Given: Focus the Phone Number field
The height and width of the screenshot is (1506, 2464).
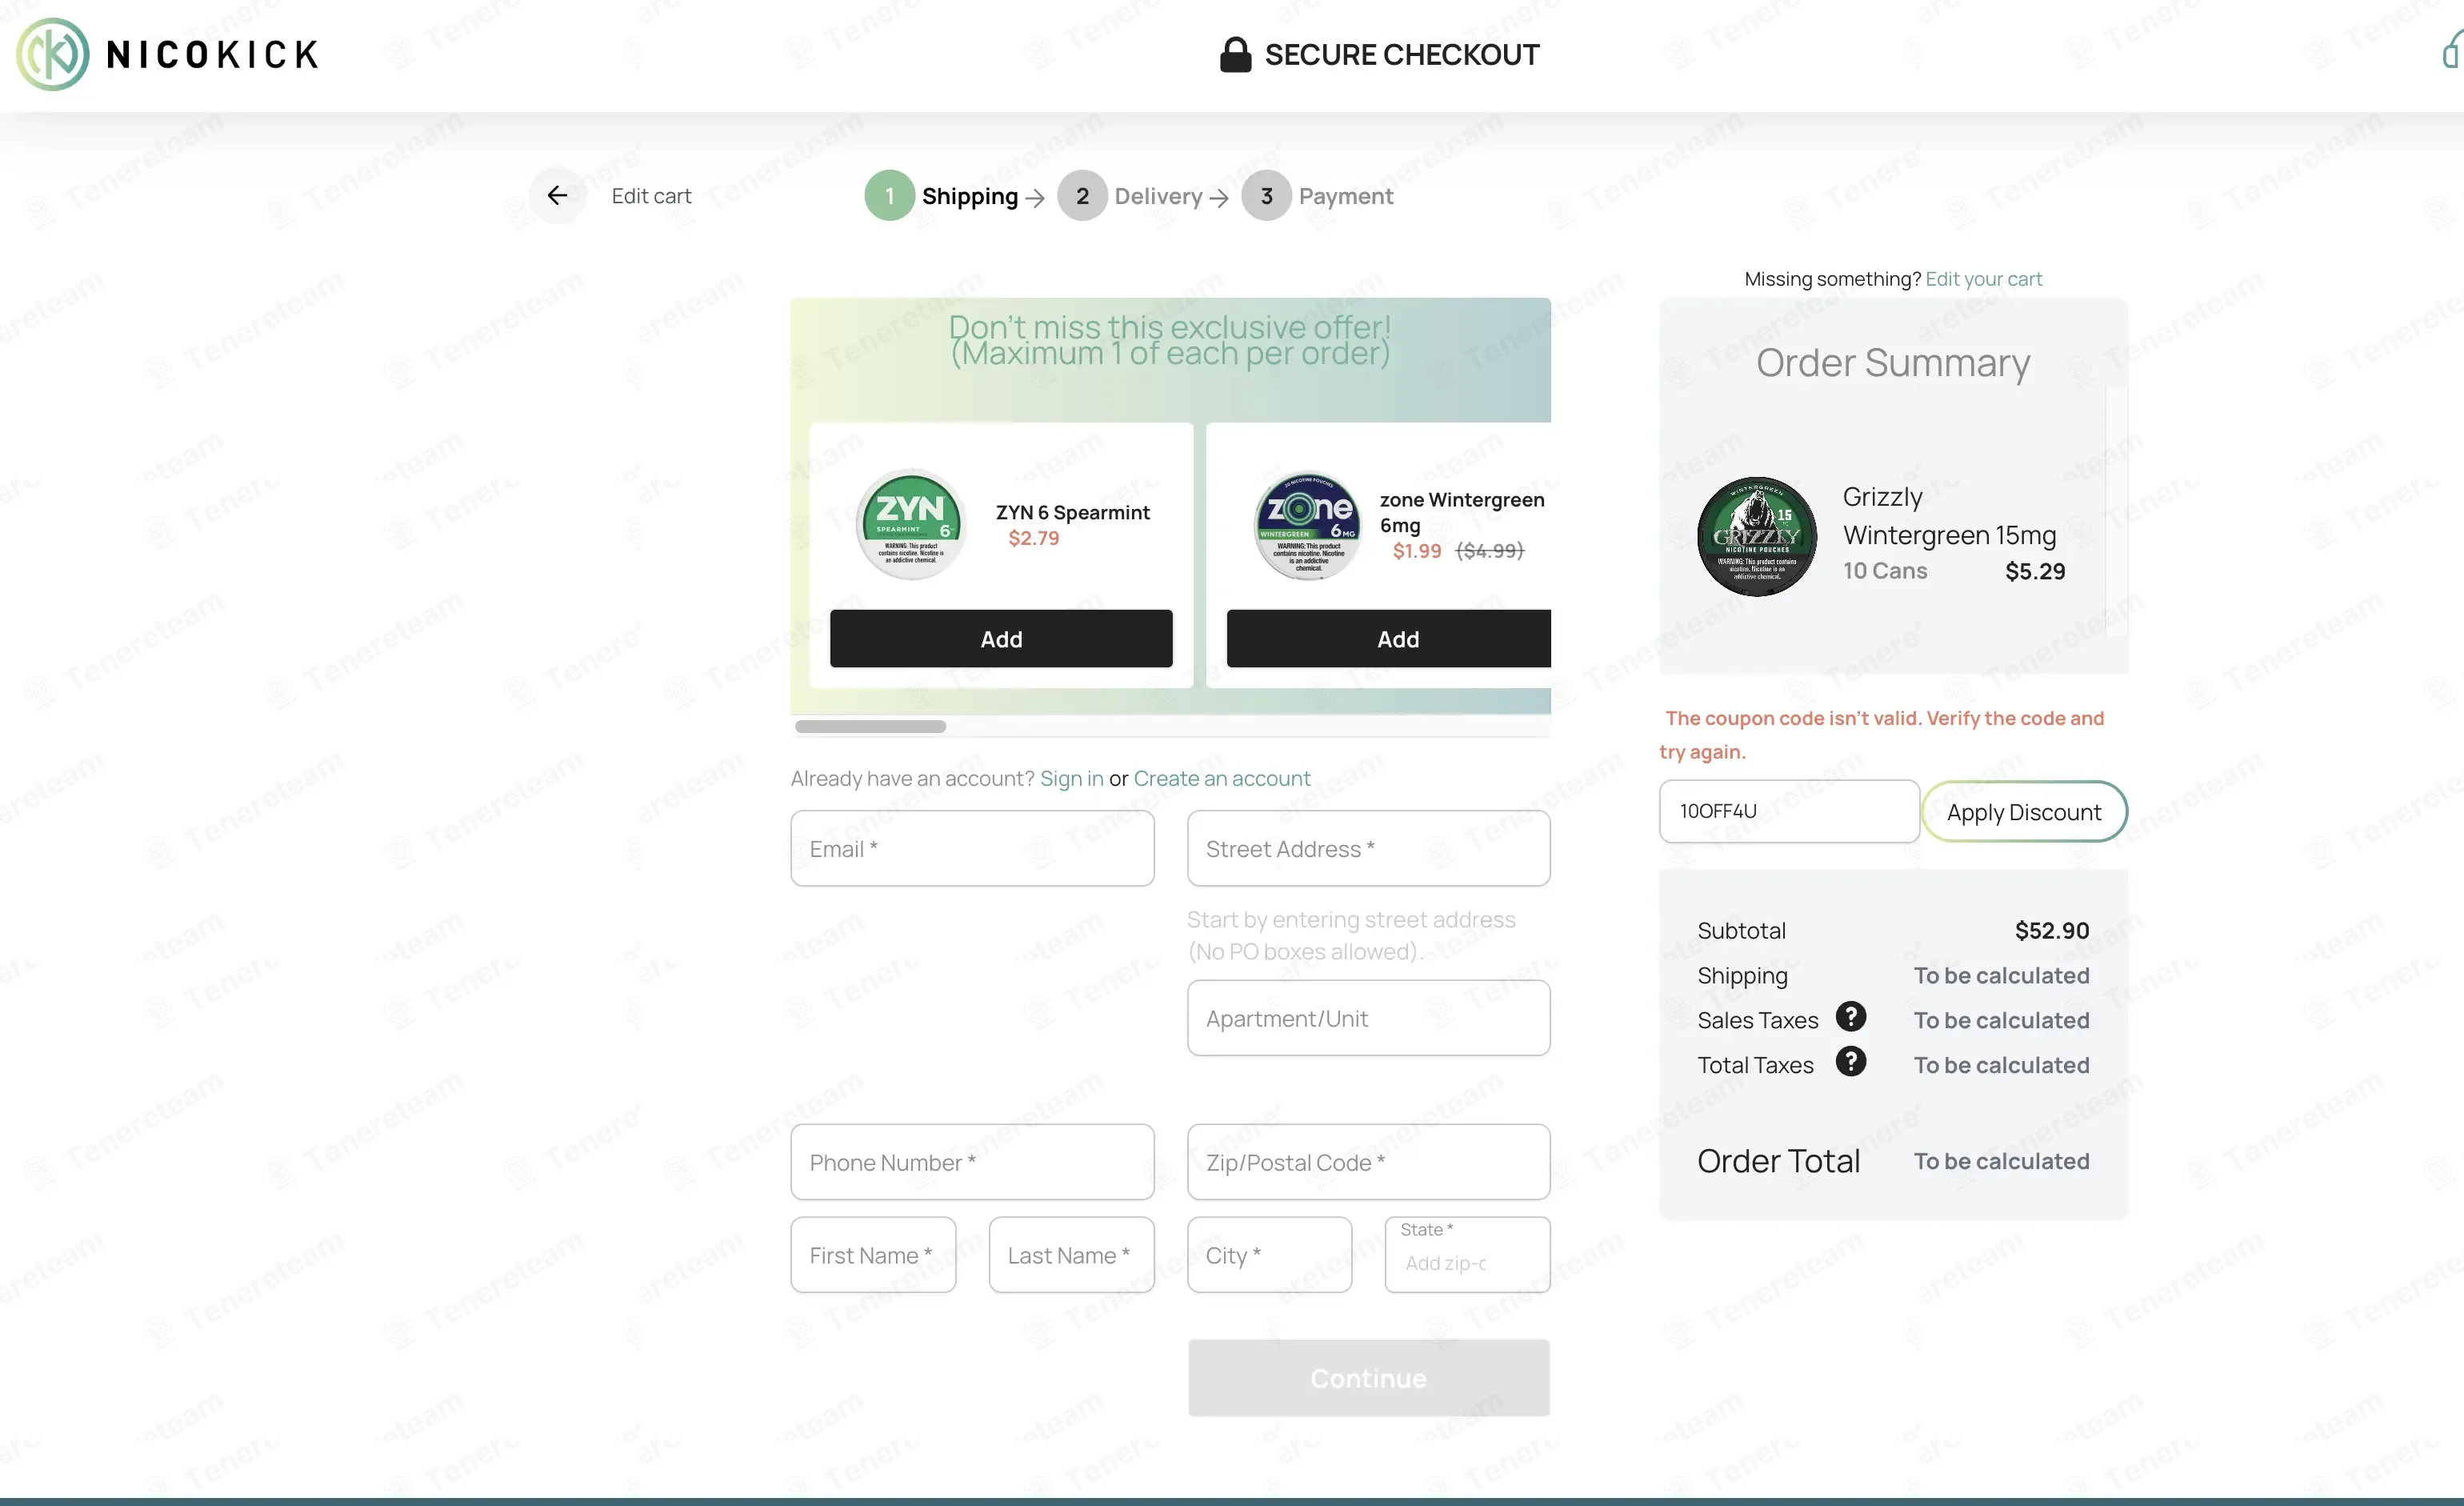Looking at the screenshot, I should coord(972,1162).
